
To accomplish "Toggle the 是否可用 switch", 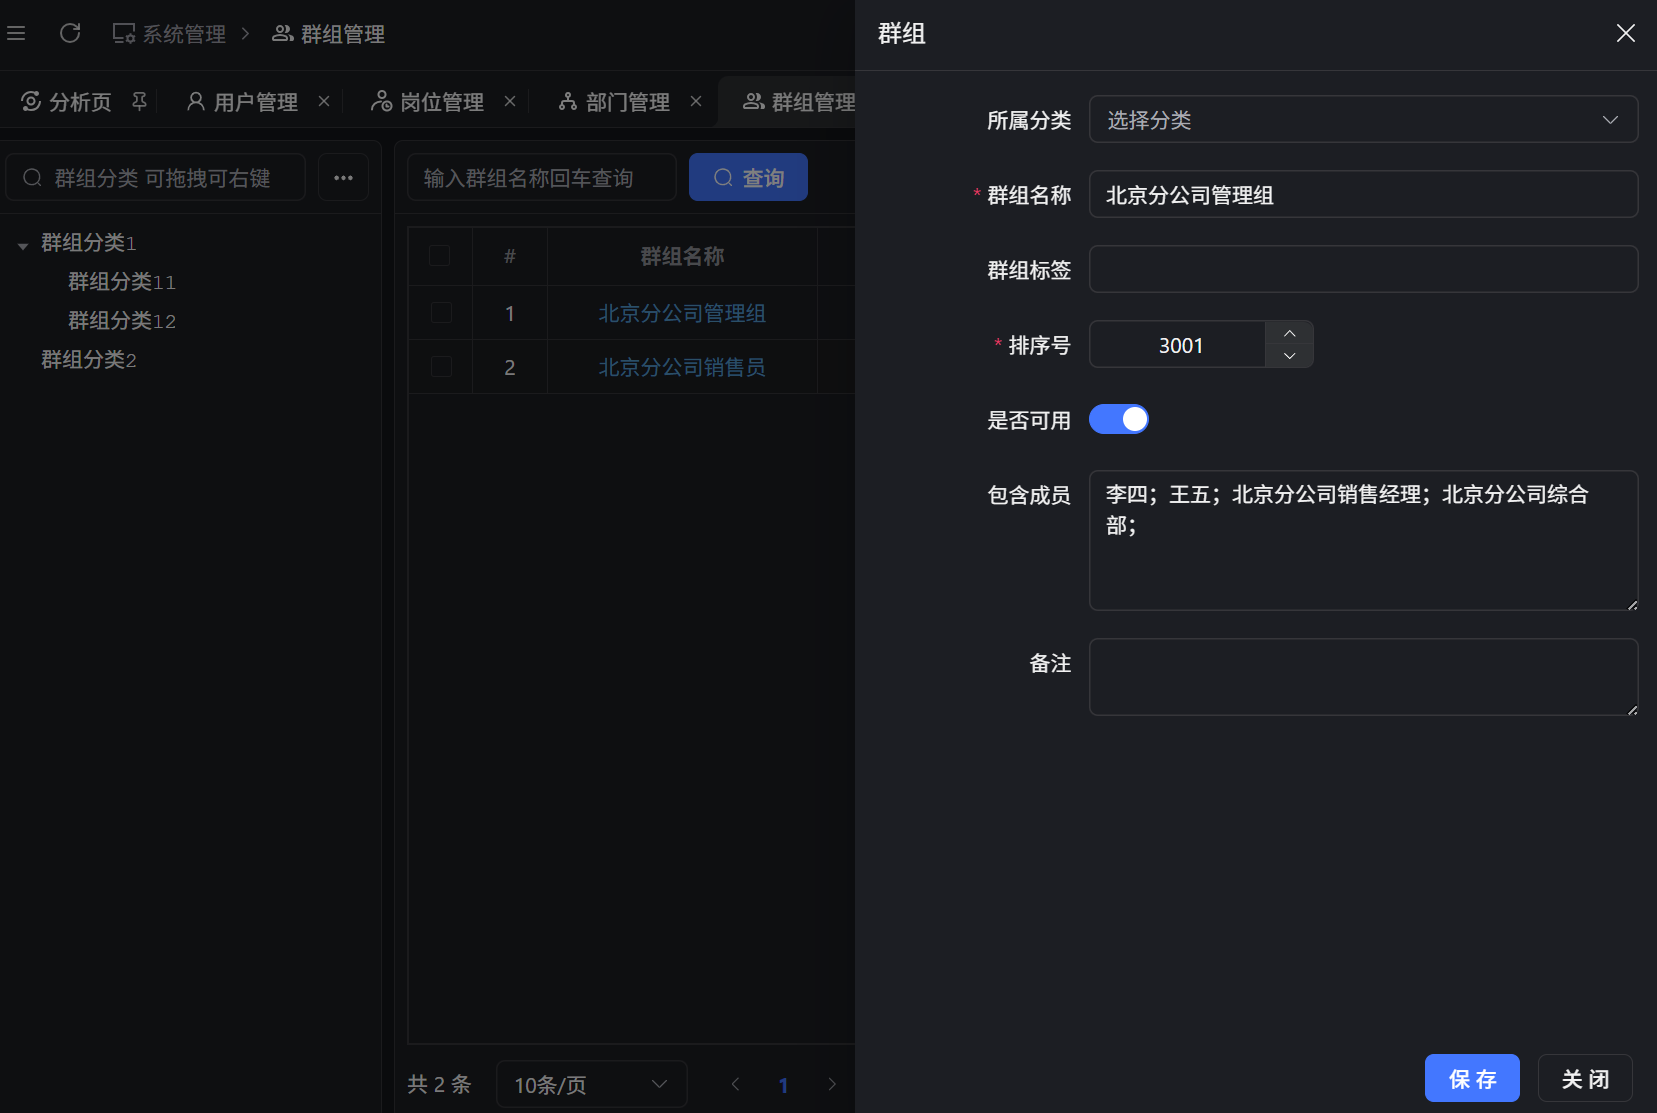I will pos(1118,419).
